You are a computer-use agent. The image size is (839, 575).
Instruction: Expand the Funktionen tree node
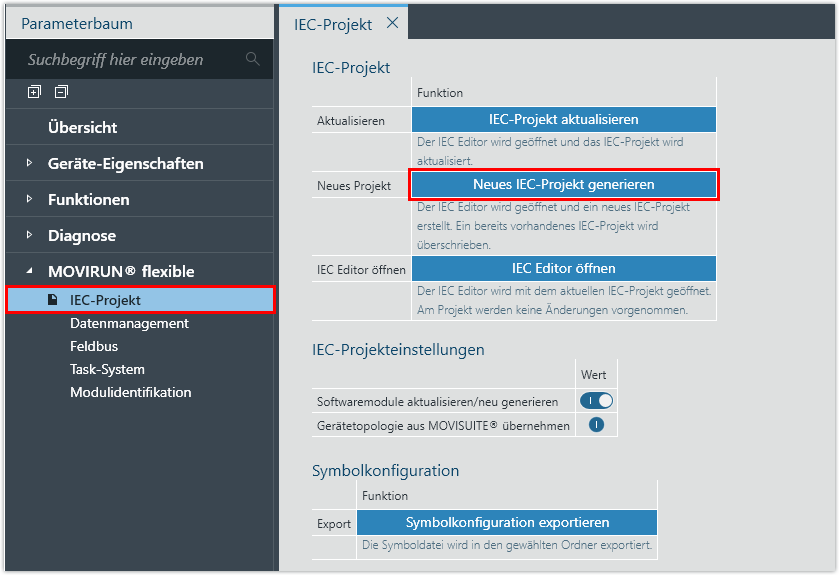[29, 200]
